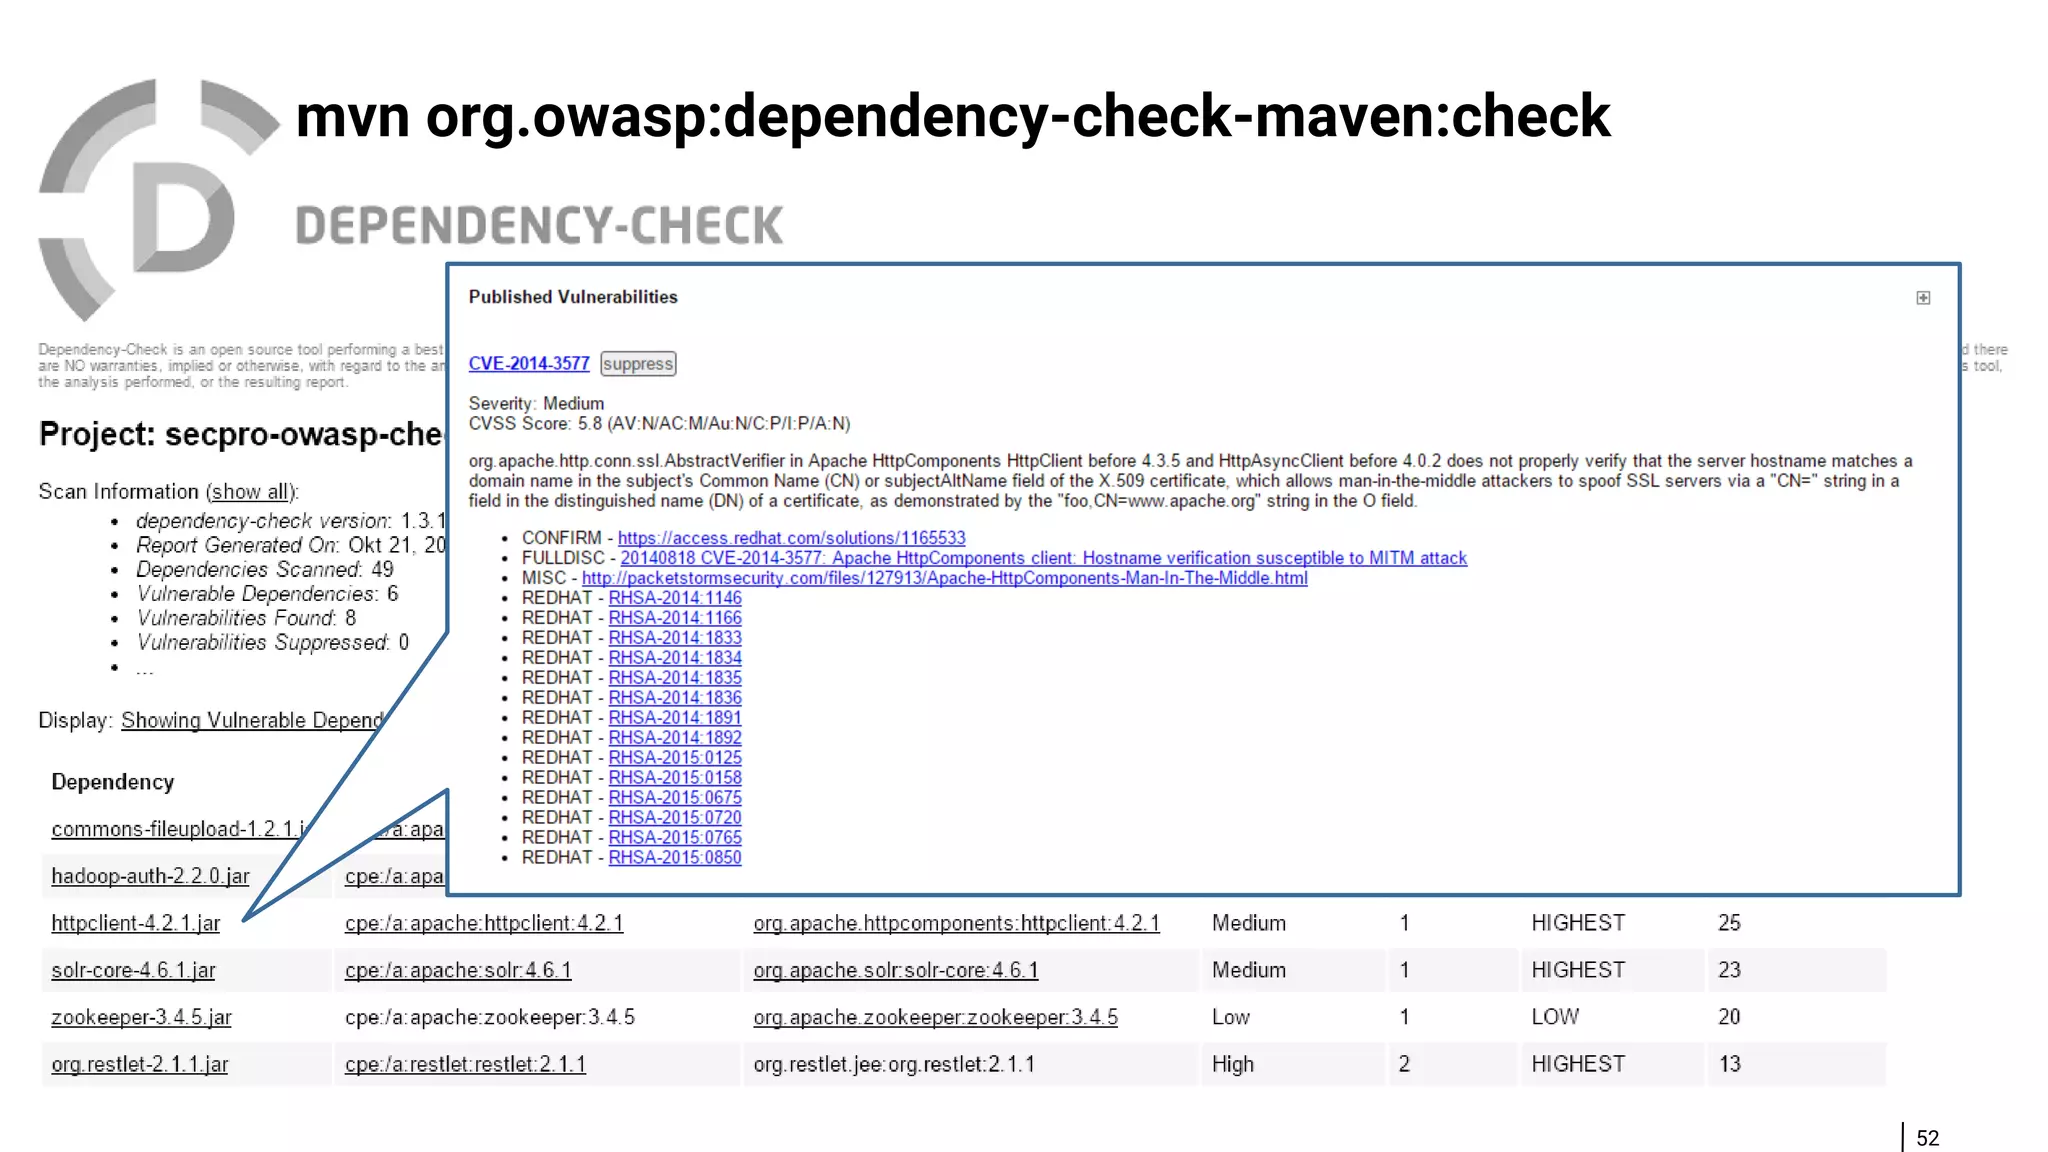The width and height of the screenshot is (2048, 1152).
Task: Click the CVSS Score 5.8 line
Action: pos(659,423)
